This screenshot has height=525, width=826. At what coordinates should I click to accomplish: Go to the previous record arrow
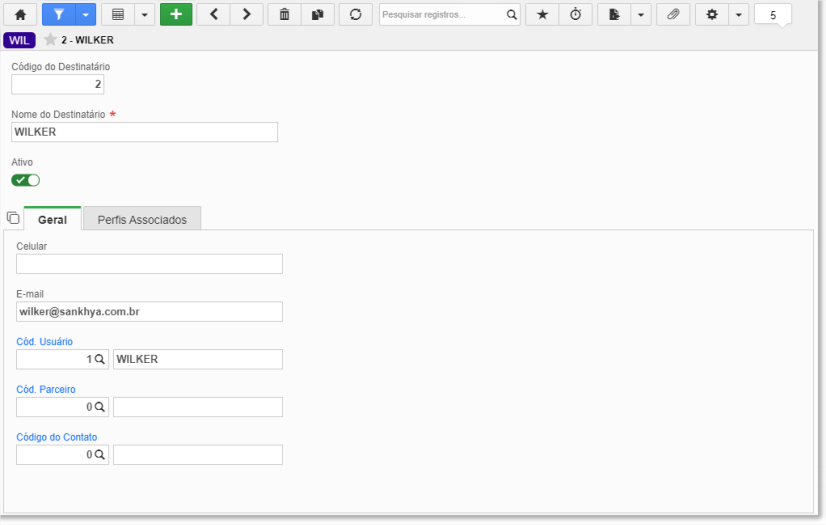coord(213,15)
